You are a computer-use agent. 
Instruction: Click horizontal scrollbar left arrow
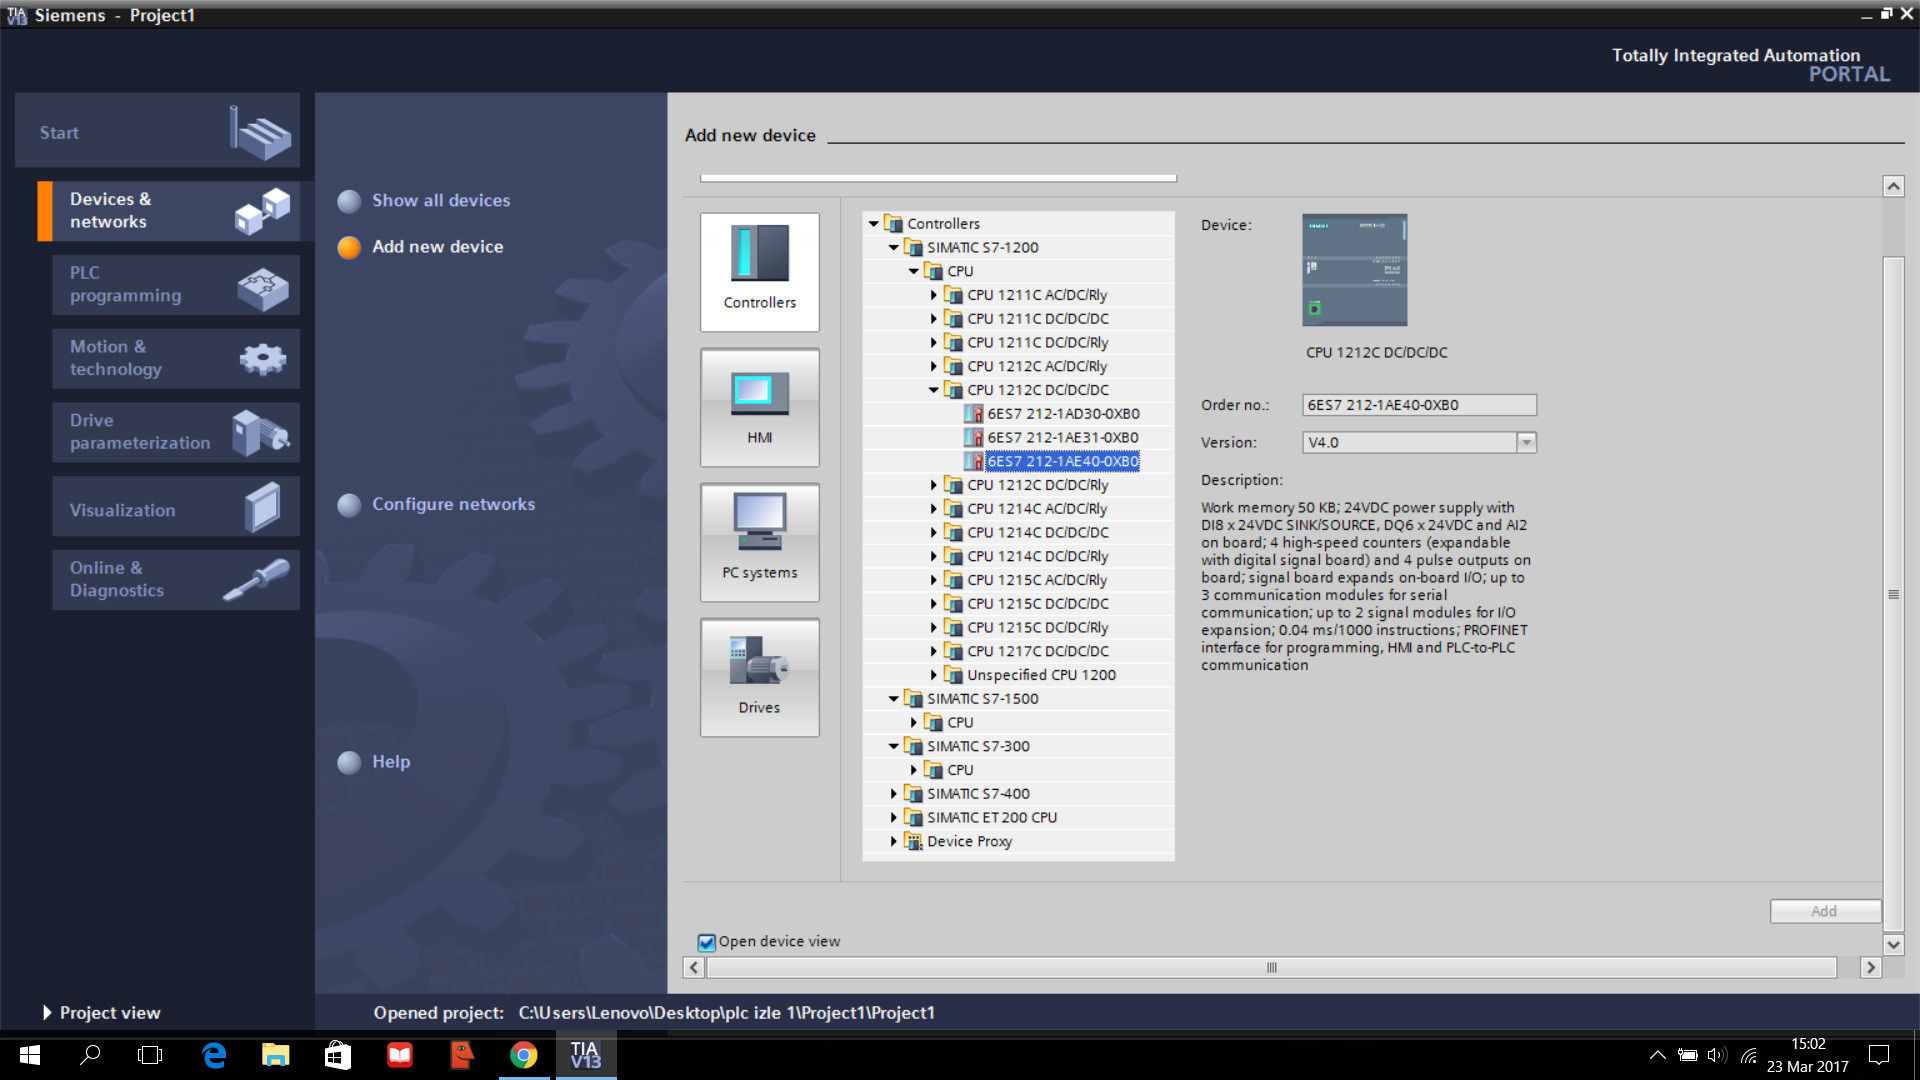tap(694, 968)
